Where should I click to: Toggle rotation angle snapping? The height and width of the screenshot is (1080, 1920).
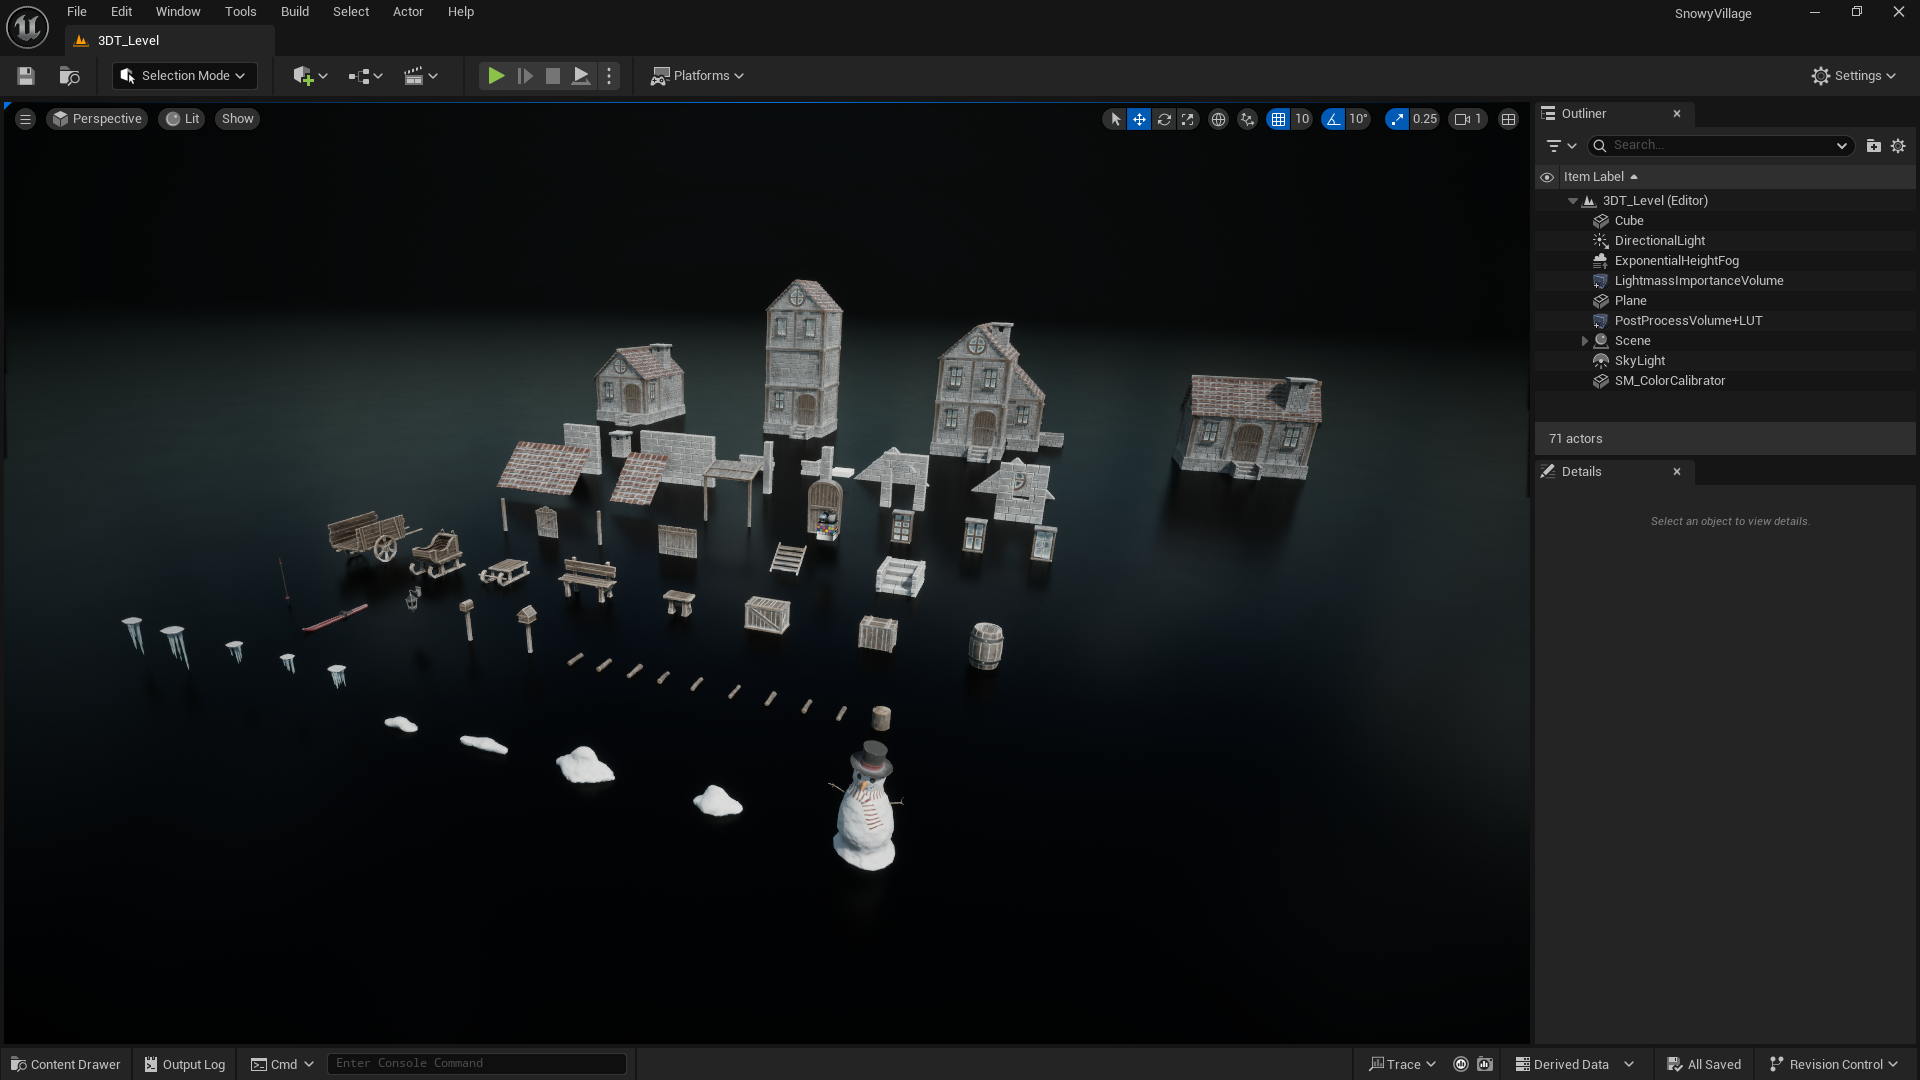tap(1333, 119)
